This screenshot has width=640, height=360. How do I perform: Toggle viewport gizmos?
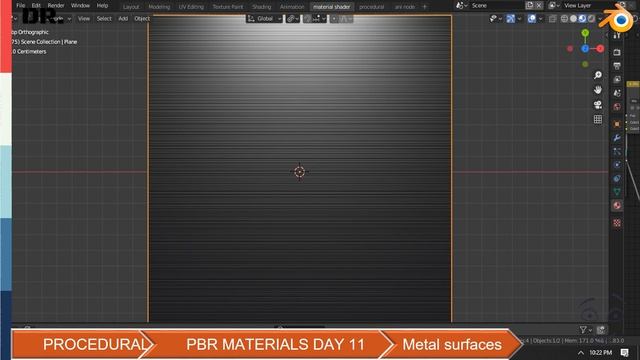coord(511,18)
